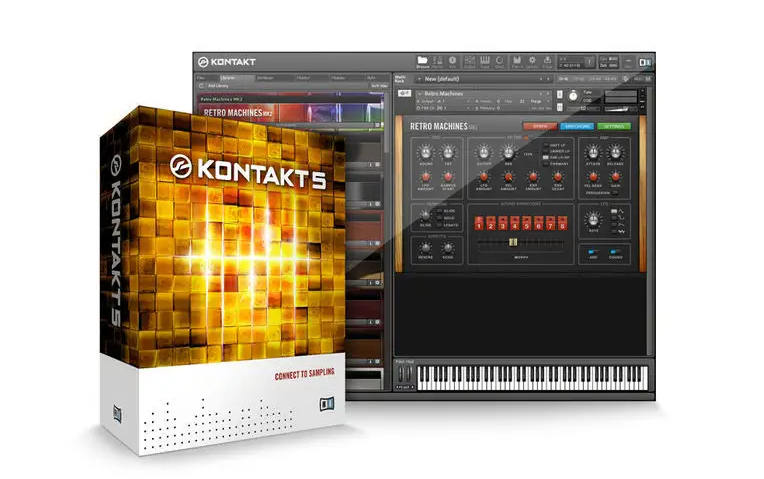Image resolution: width=764 pixels, height=479 pixels.
Task: Select sound variation button 8
Action: click(562, 223)
